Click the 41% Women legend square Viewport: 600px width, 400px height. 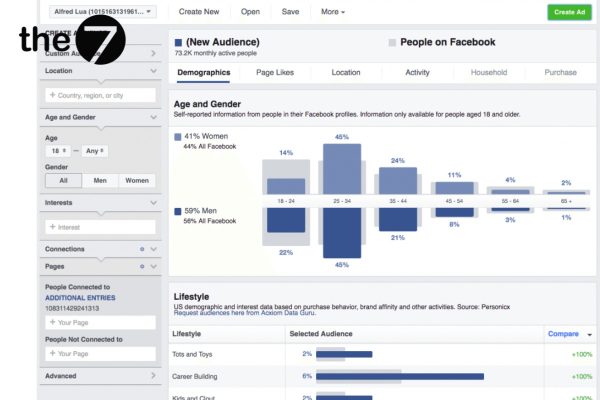178,137
